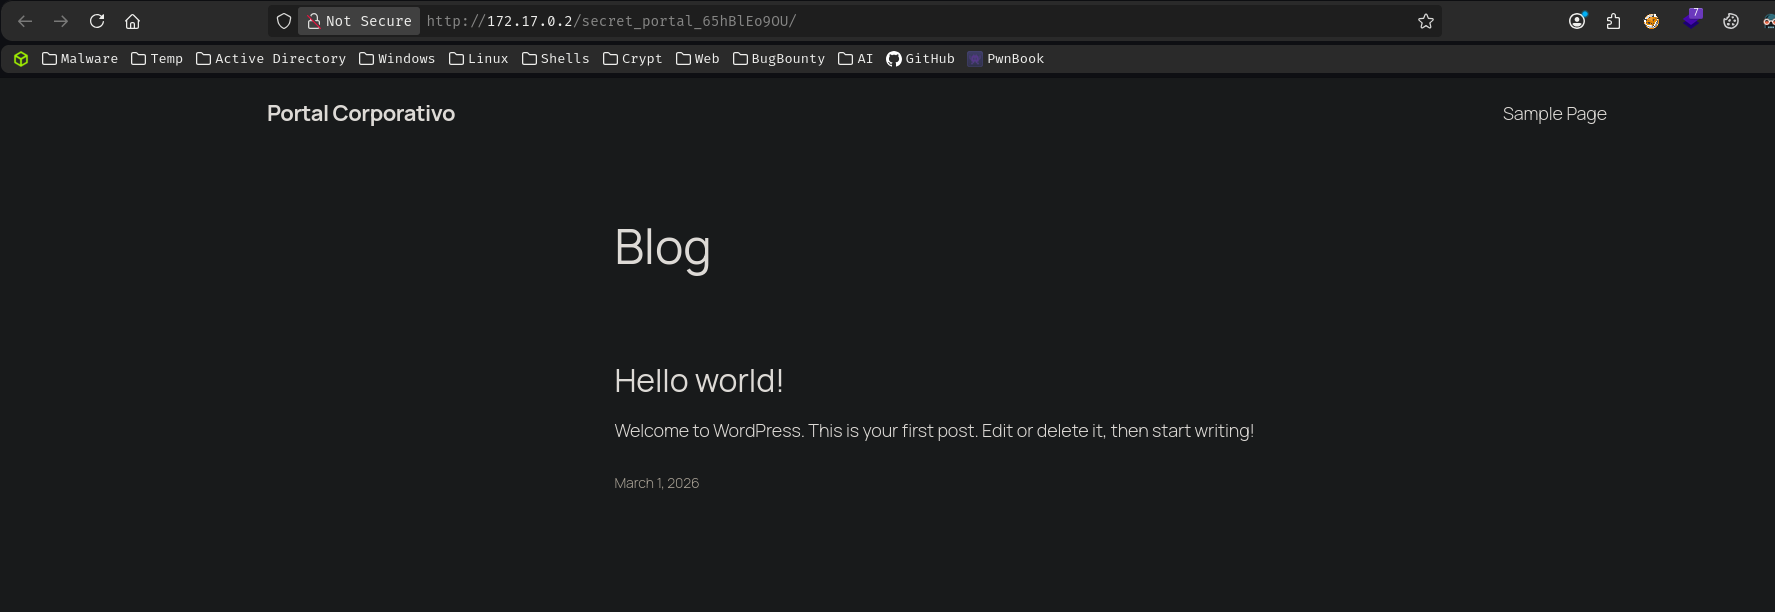Screen dimensions: 1775x612
Task: Click the URL address bar field
Action: pos(900,21)
